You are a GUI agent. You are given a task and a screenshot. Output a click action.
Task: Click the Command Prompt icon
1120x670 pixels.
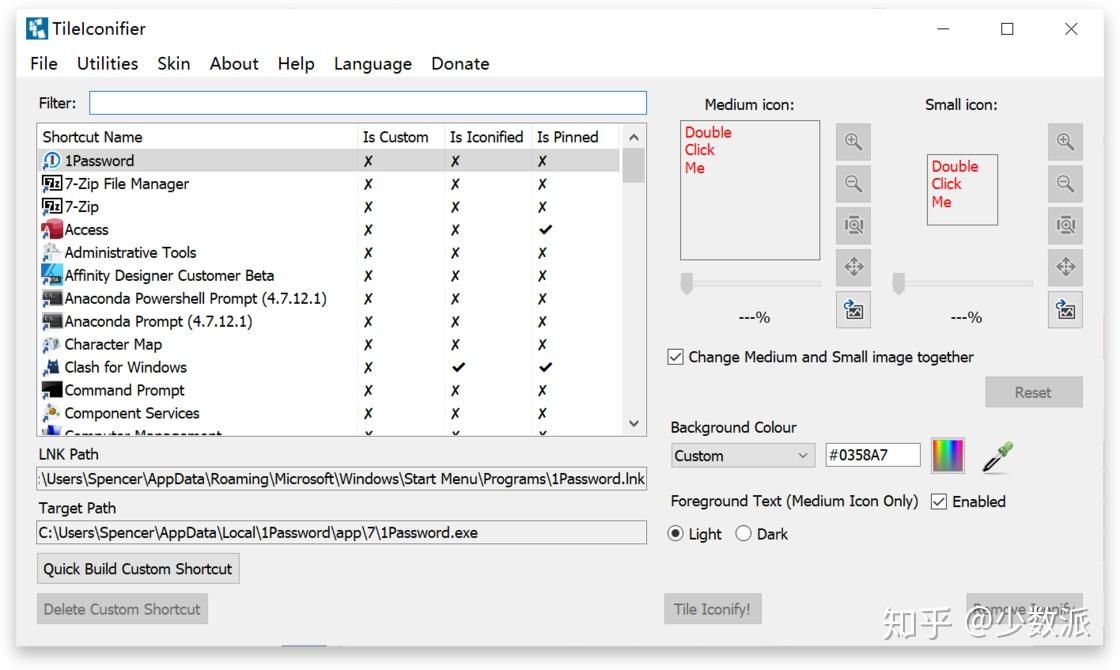pos(51,390)
